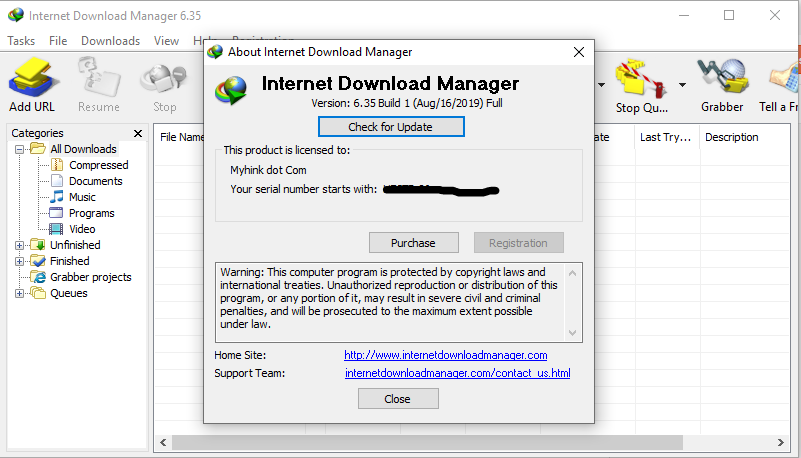The height and width of the screenshot is (458, 801).
Task: Click the download list horizontal scrollbar thumb
Action: (x=428, y=443)
